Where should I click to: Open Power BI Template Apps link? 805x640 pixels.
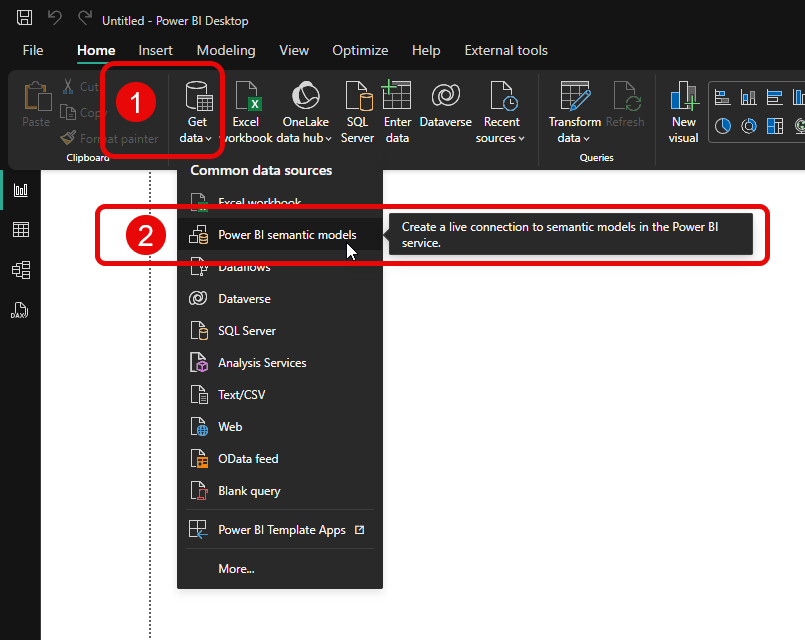pos(280,530)
